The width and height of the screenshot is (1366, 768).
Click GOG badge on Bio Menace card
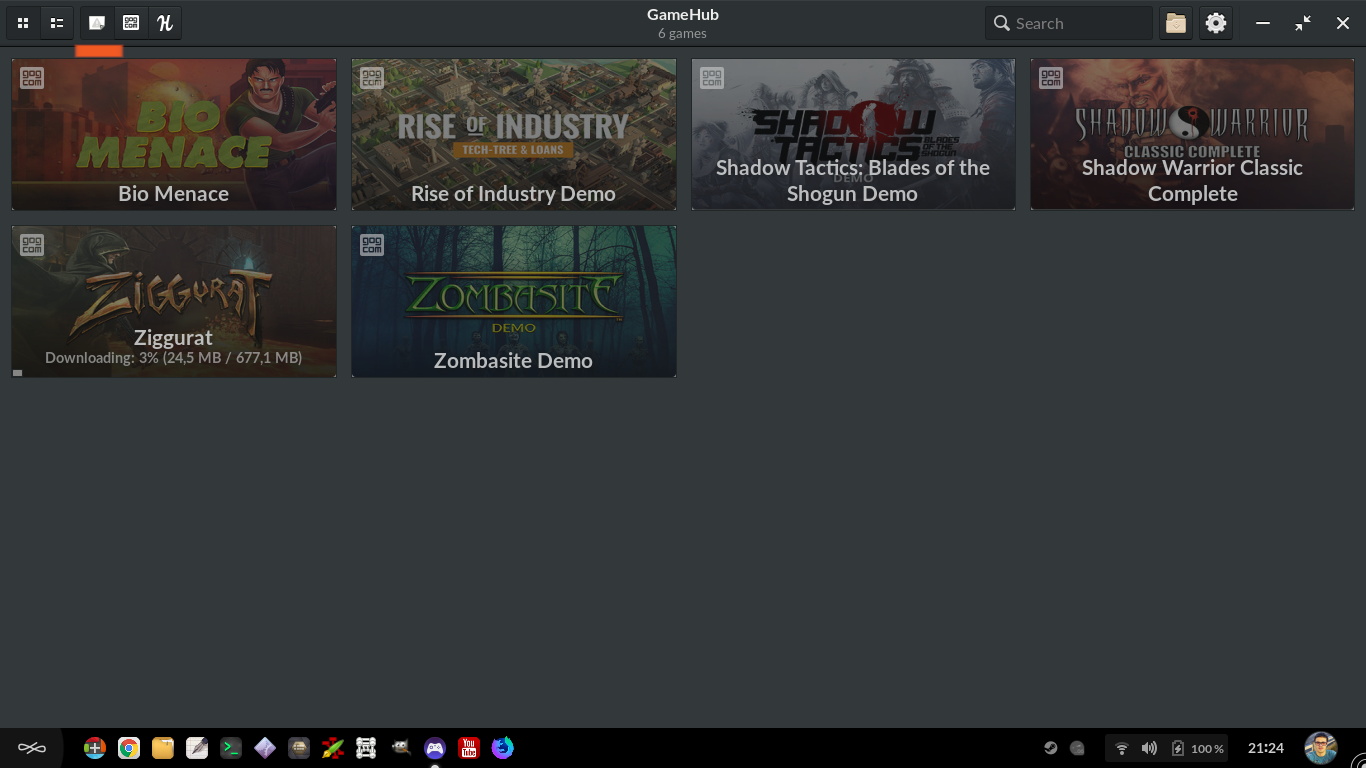coord(32,78)
